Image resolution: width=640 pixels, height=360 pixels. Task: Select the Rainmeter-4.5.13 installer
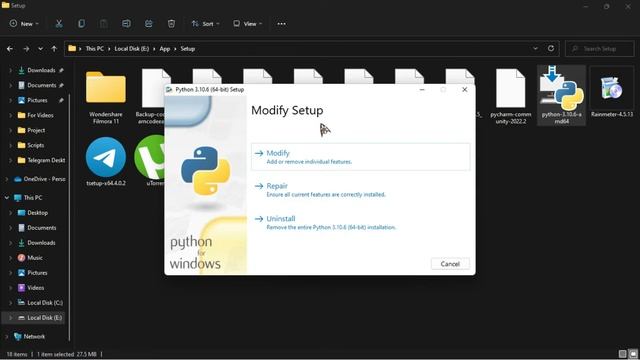pos(612,93)
